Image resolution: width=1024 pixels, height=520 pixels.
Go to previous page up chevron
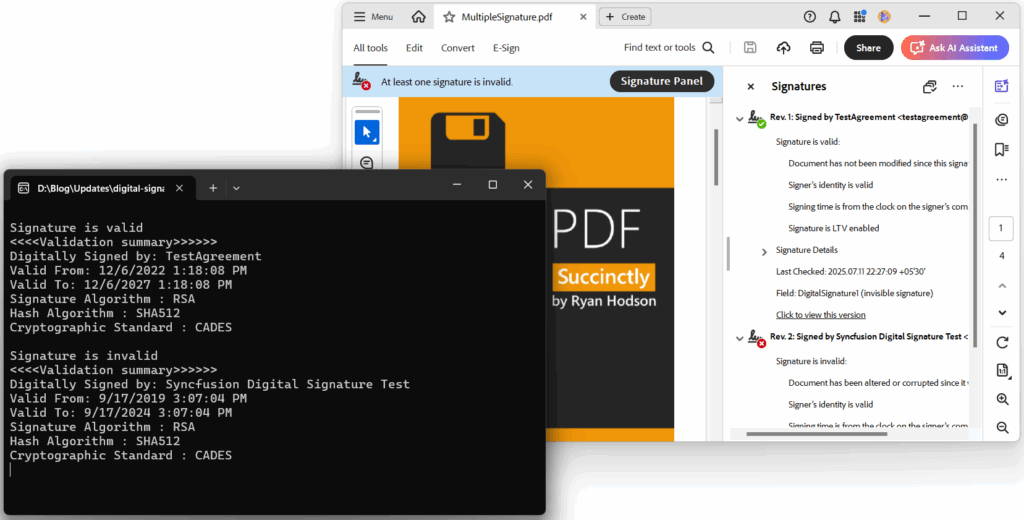point(1002,285)
